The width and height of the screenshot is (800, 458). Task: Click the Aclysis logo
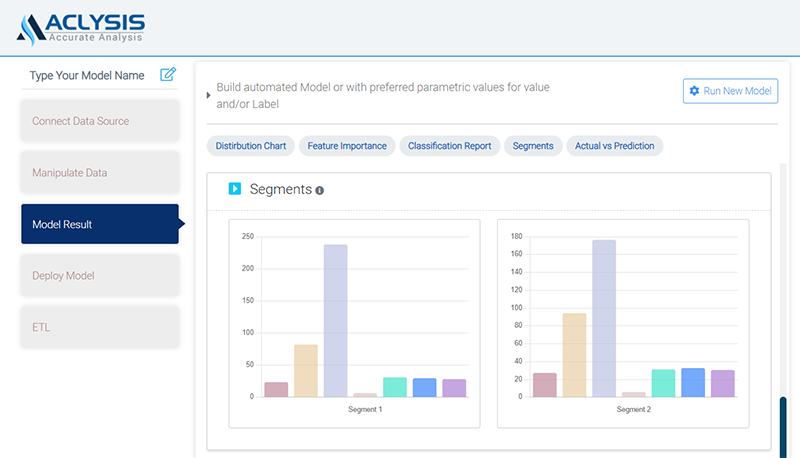(x=81, y=28)
